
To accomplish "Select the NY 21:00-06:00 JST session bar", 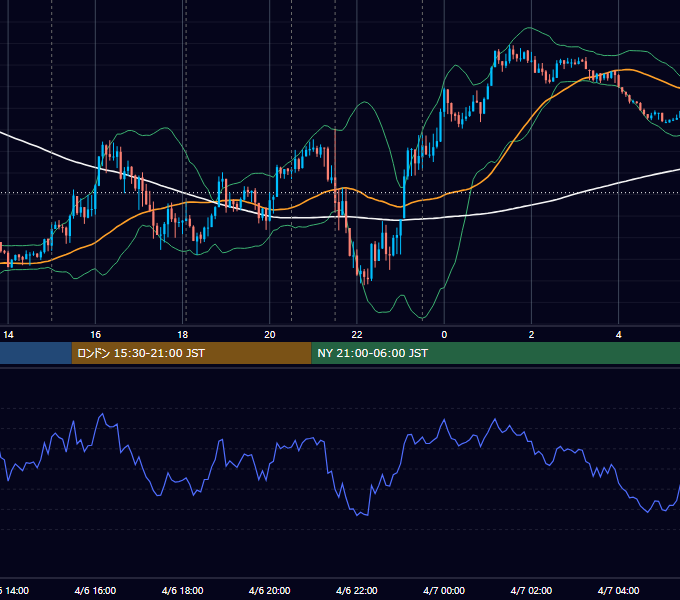I will click(496, 353).
